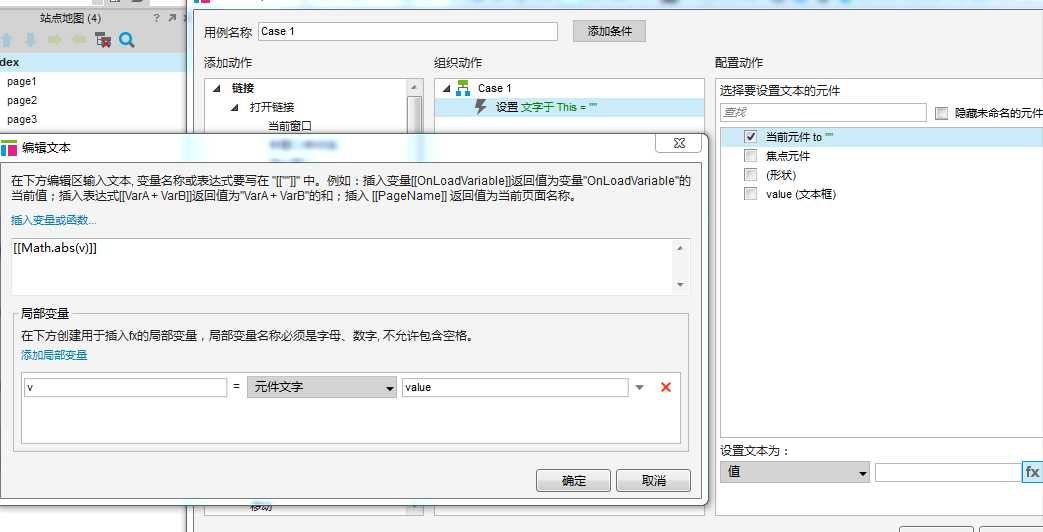Click 取消 button in edit text dialog
The height and width of the screenshot is (532, 1043).
(x=653, y=480)
